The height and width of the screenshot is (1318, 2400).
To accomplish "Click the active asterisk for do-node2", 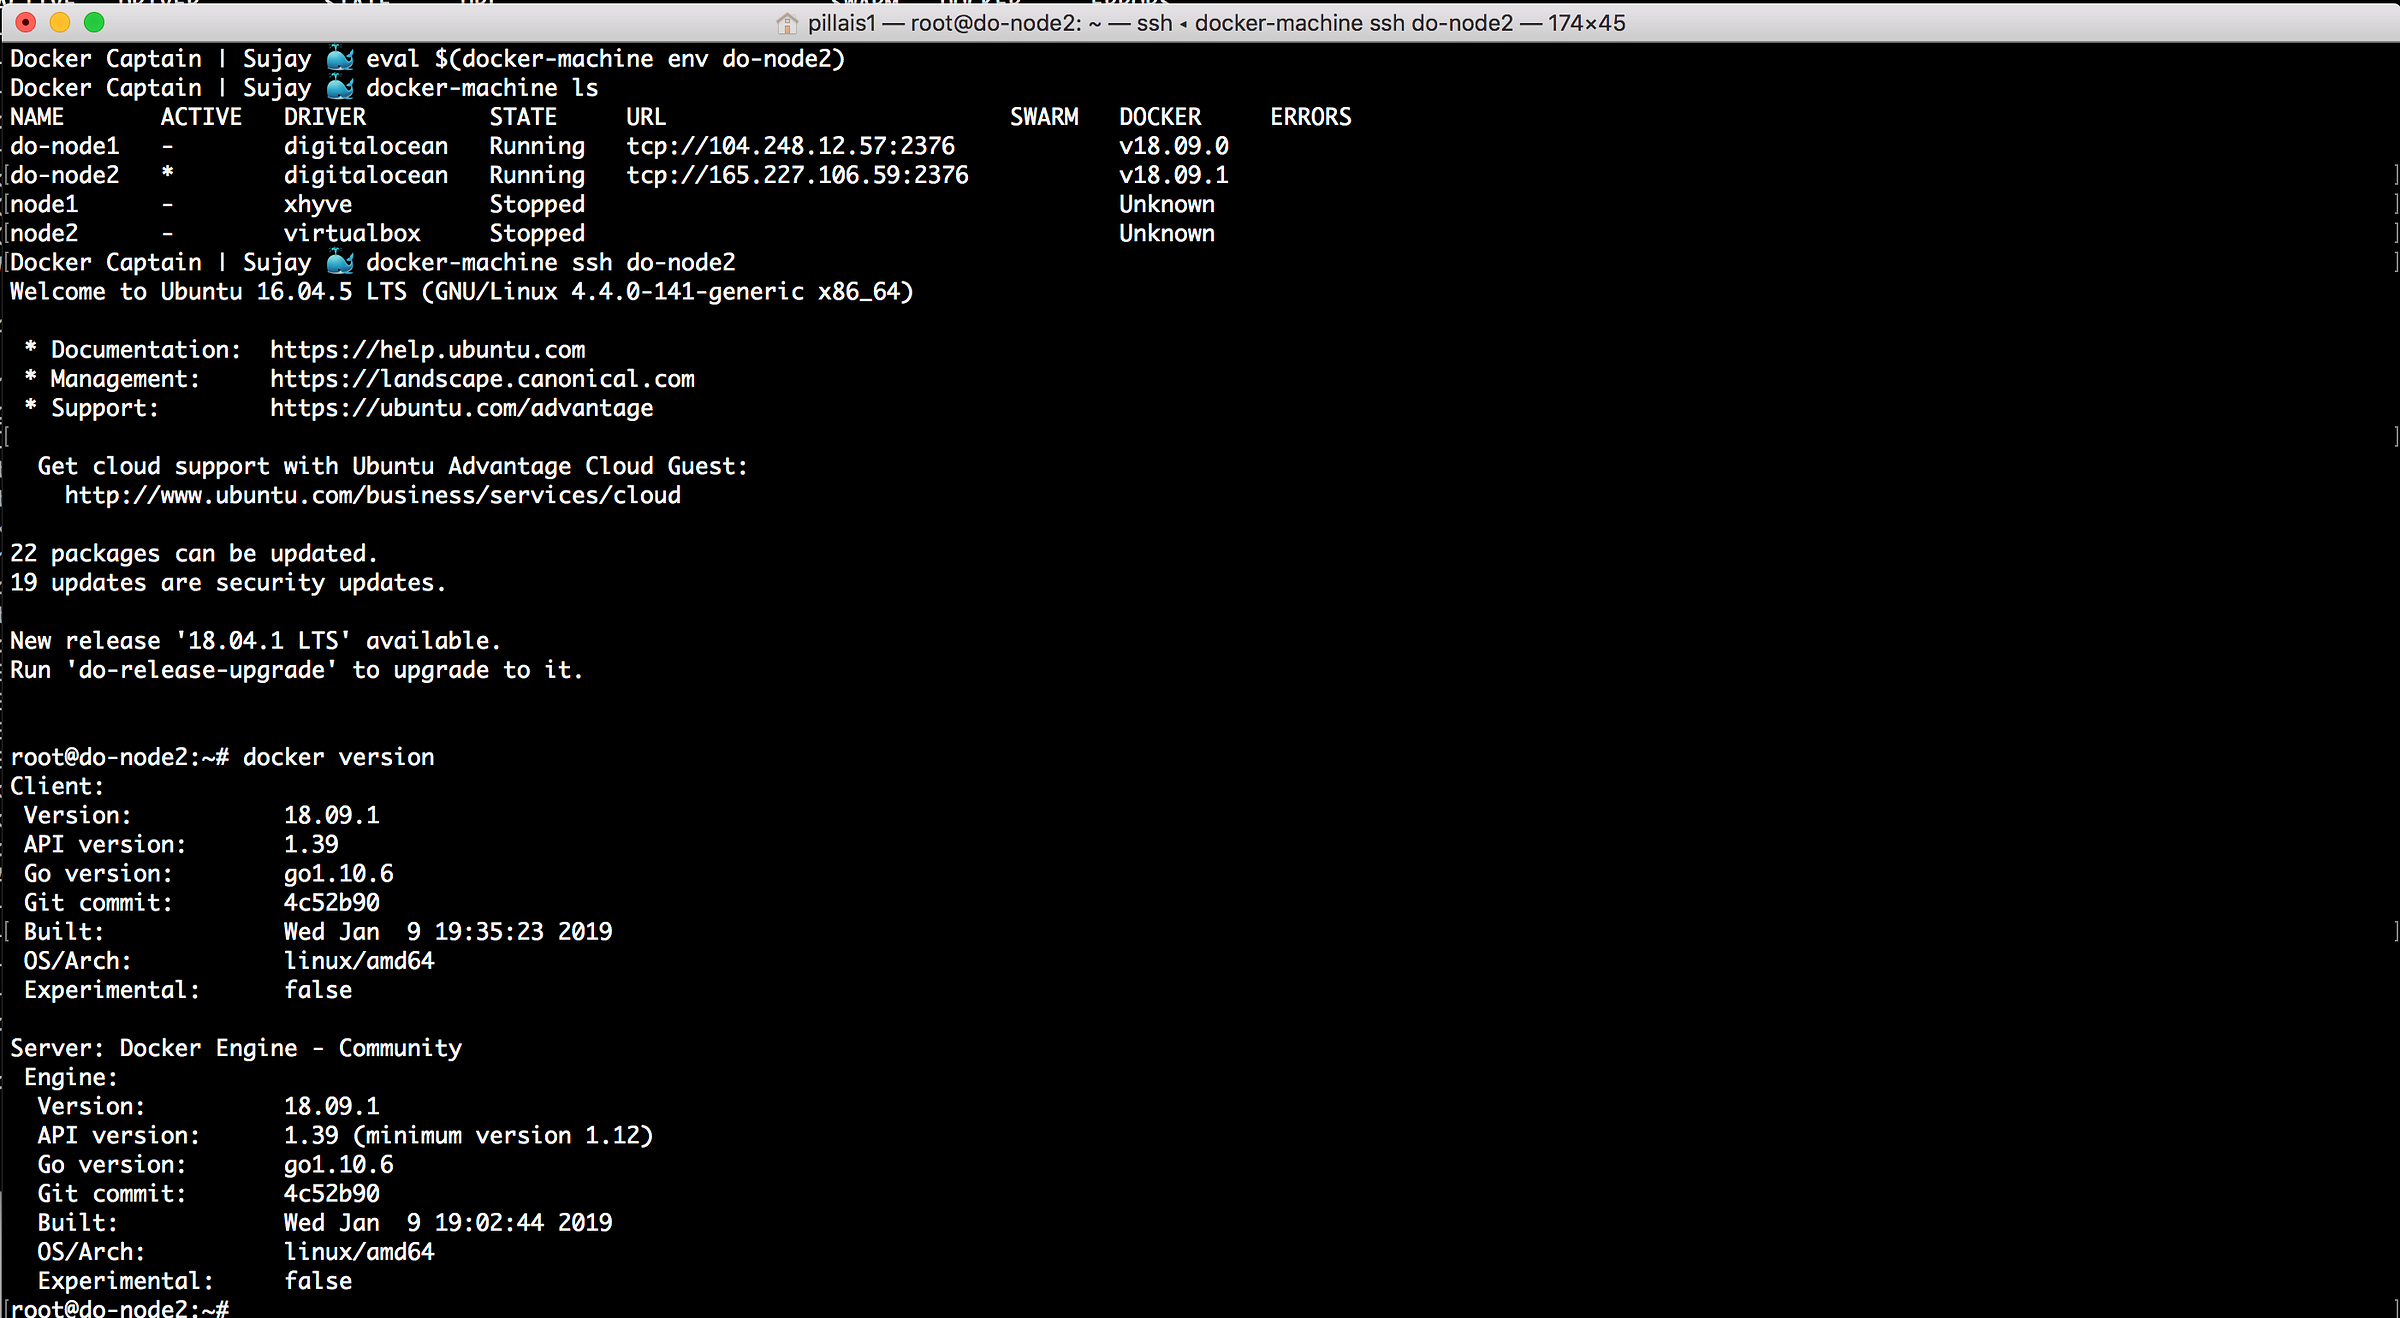I will tap(167, 173).
